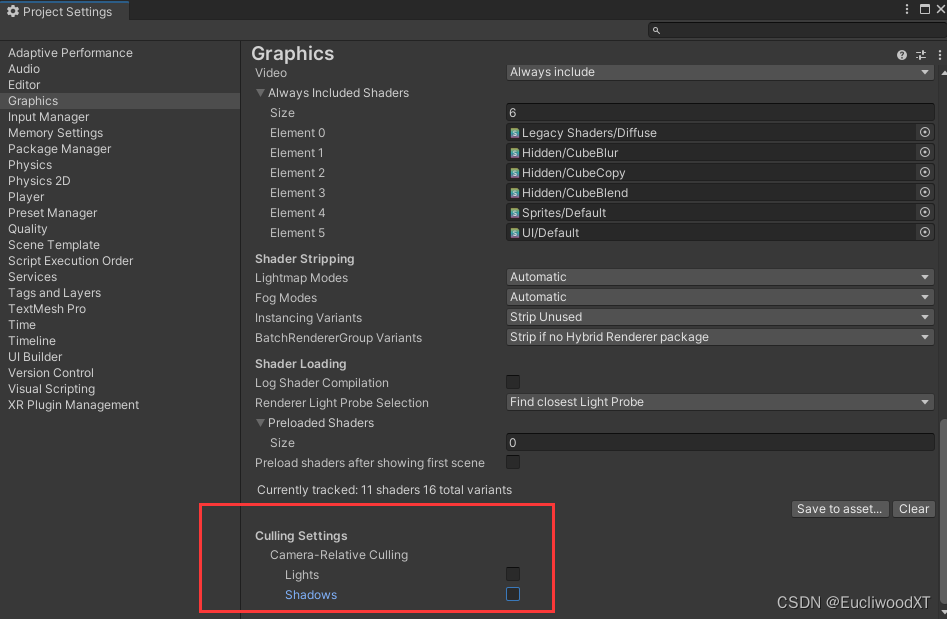Click the Project Settings gear icon
This screenshot has height=619, width=947.
click(13, 11)
